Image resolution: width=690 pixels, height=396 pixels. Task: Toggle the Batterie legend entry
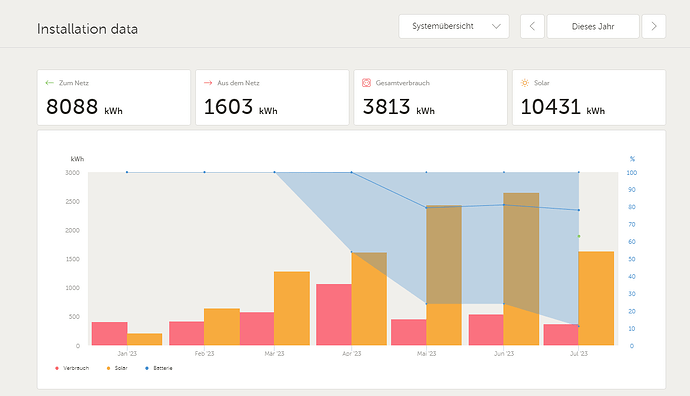pyautogui.click(x=158, y=368)
